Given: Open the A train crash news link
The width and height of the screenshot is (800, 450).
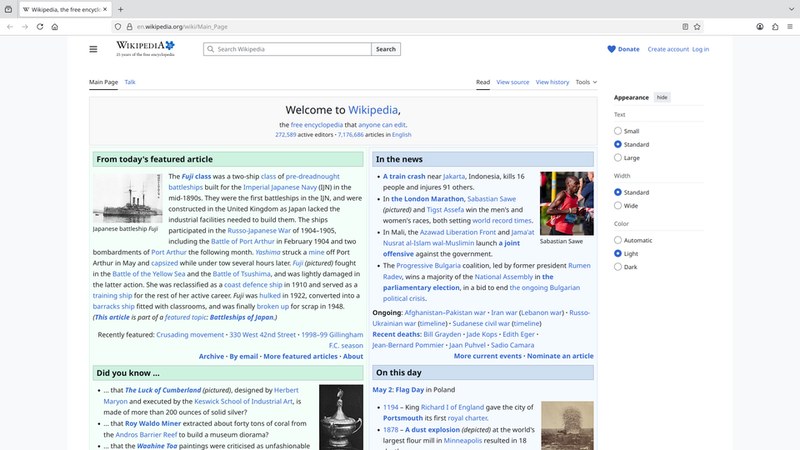Looking at the screenshot, I should [x=404, y=177].
